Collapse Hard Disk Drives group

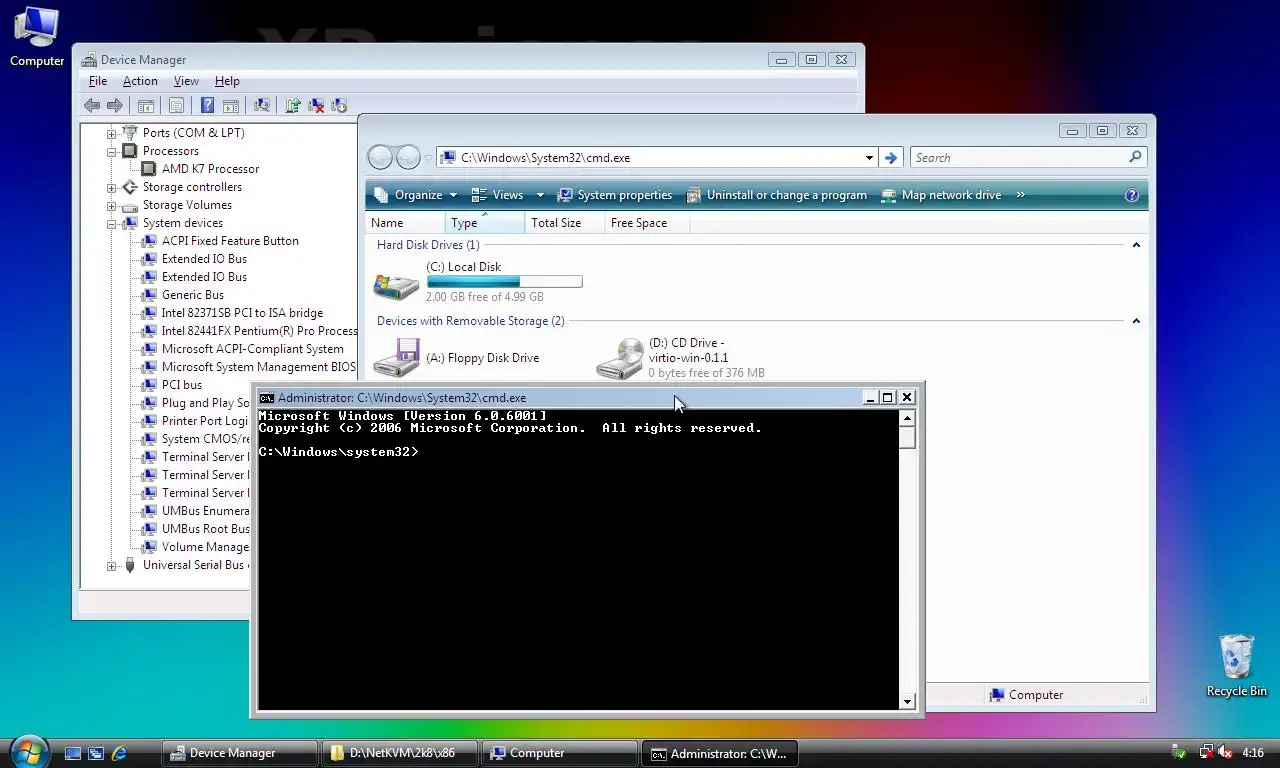pos(1136,245)
